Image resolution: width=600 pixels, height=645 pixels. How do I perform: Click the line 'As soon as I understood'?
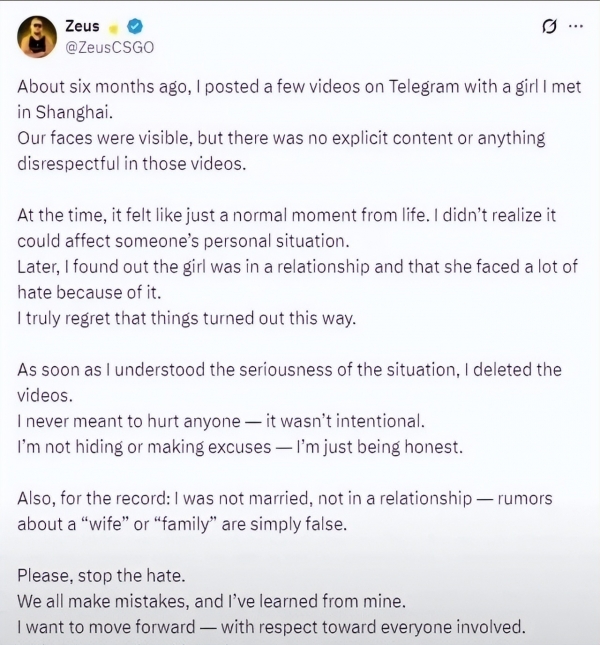[x=289, y=370]
